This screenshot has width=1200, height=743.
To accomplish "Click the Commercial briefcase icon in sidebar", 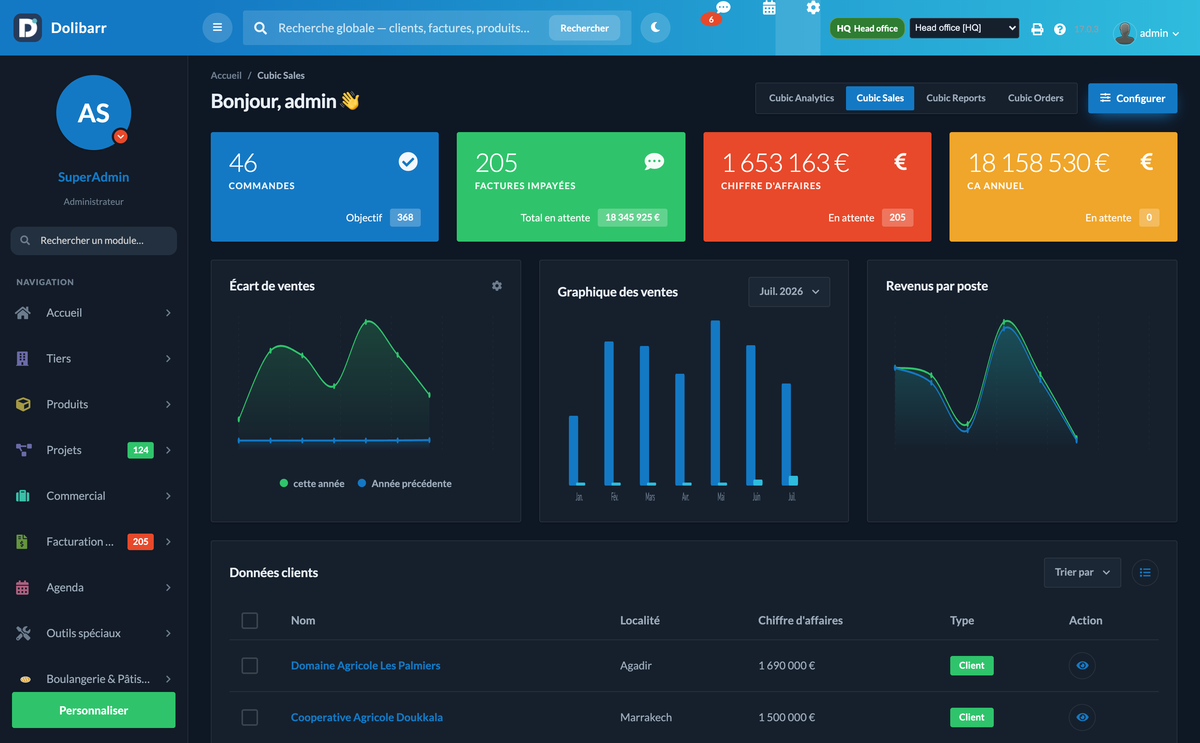I will [23, 496].
